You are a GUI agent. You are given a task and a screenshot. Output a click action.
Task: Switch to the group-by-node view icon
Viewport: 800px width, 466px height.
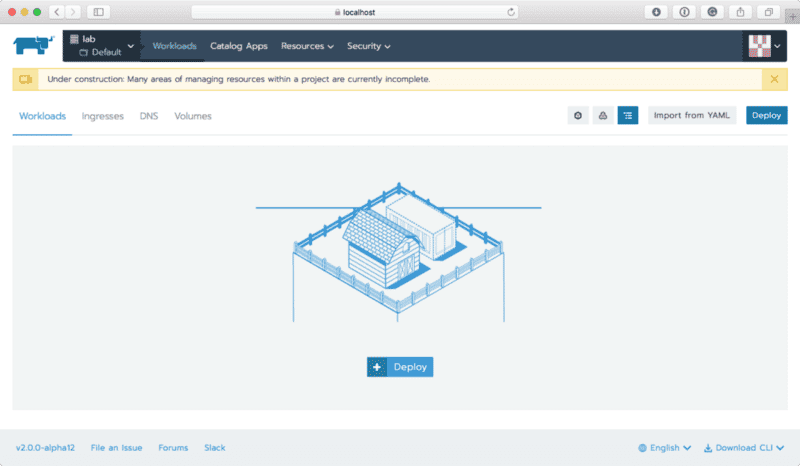pyautogui.click(x=578, y=116)
